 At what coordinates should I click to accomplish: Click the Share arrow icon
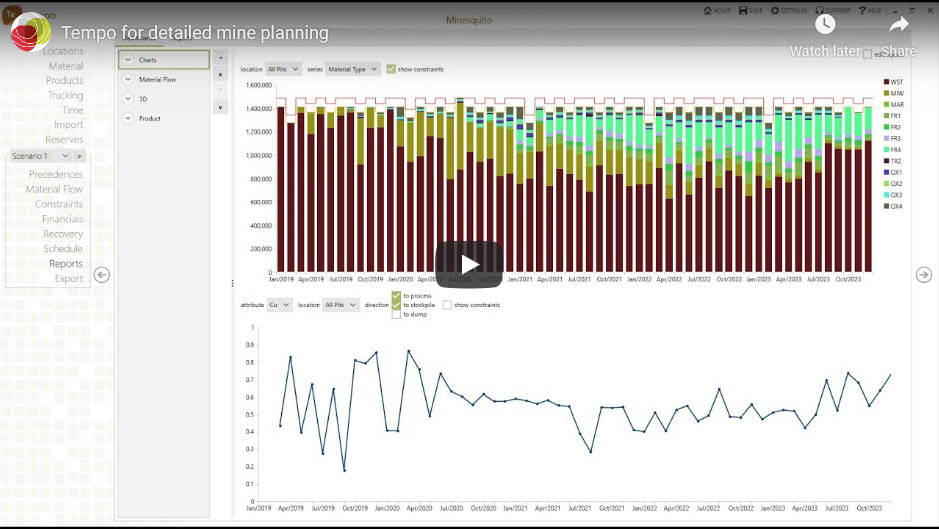point(898,25)
